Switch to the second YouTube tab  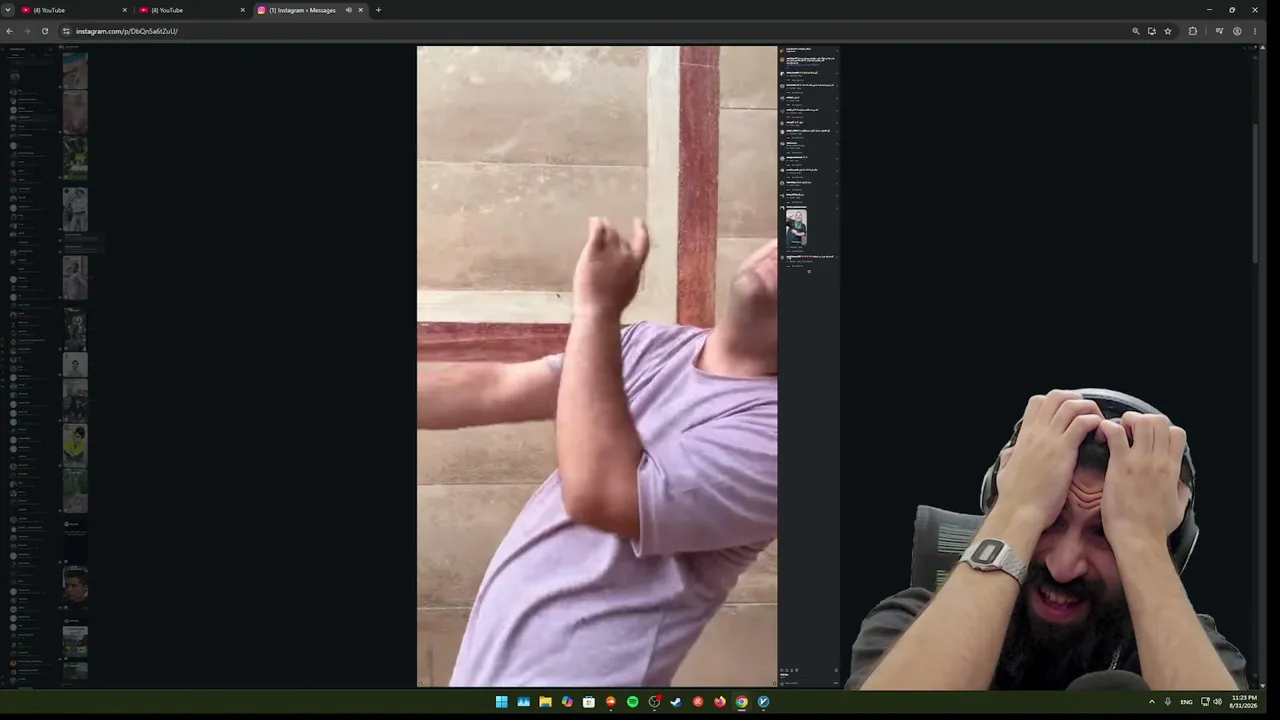[191, 10]
